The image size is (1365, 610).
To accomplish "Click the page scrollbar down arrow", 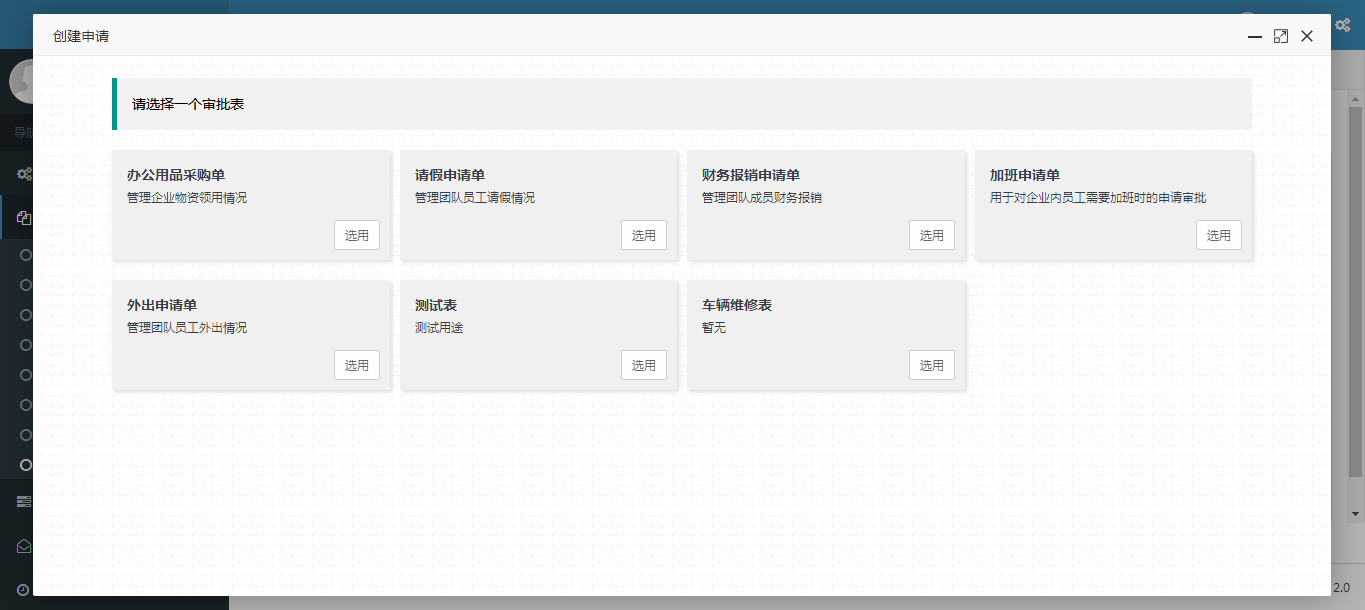I will (1356, 514).
